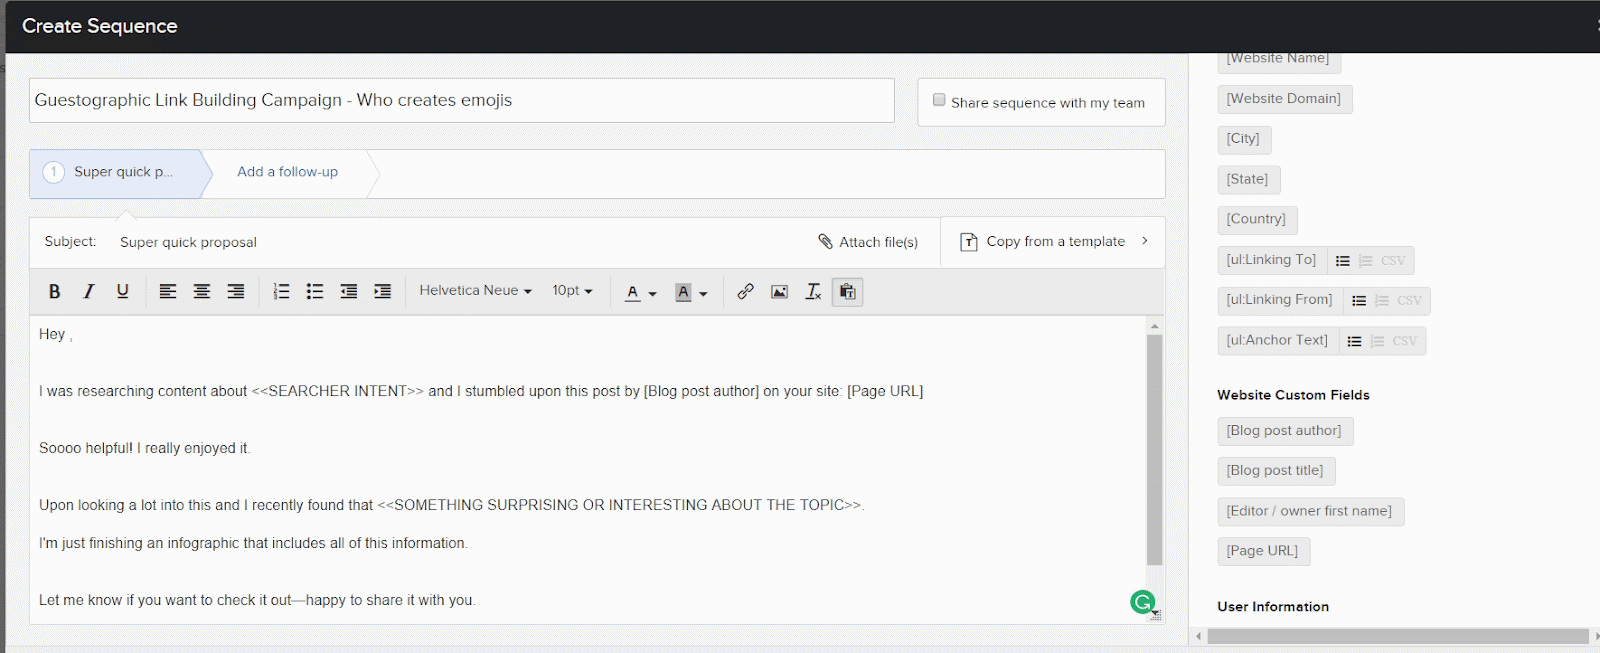Click Add a follow-up step
Viewport: 1600px width, 653px height.
[x=287, y=172]
